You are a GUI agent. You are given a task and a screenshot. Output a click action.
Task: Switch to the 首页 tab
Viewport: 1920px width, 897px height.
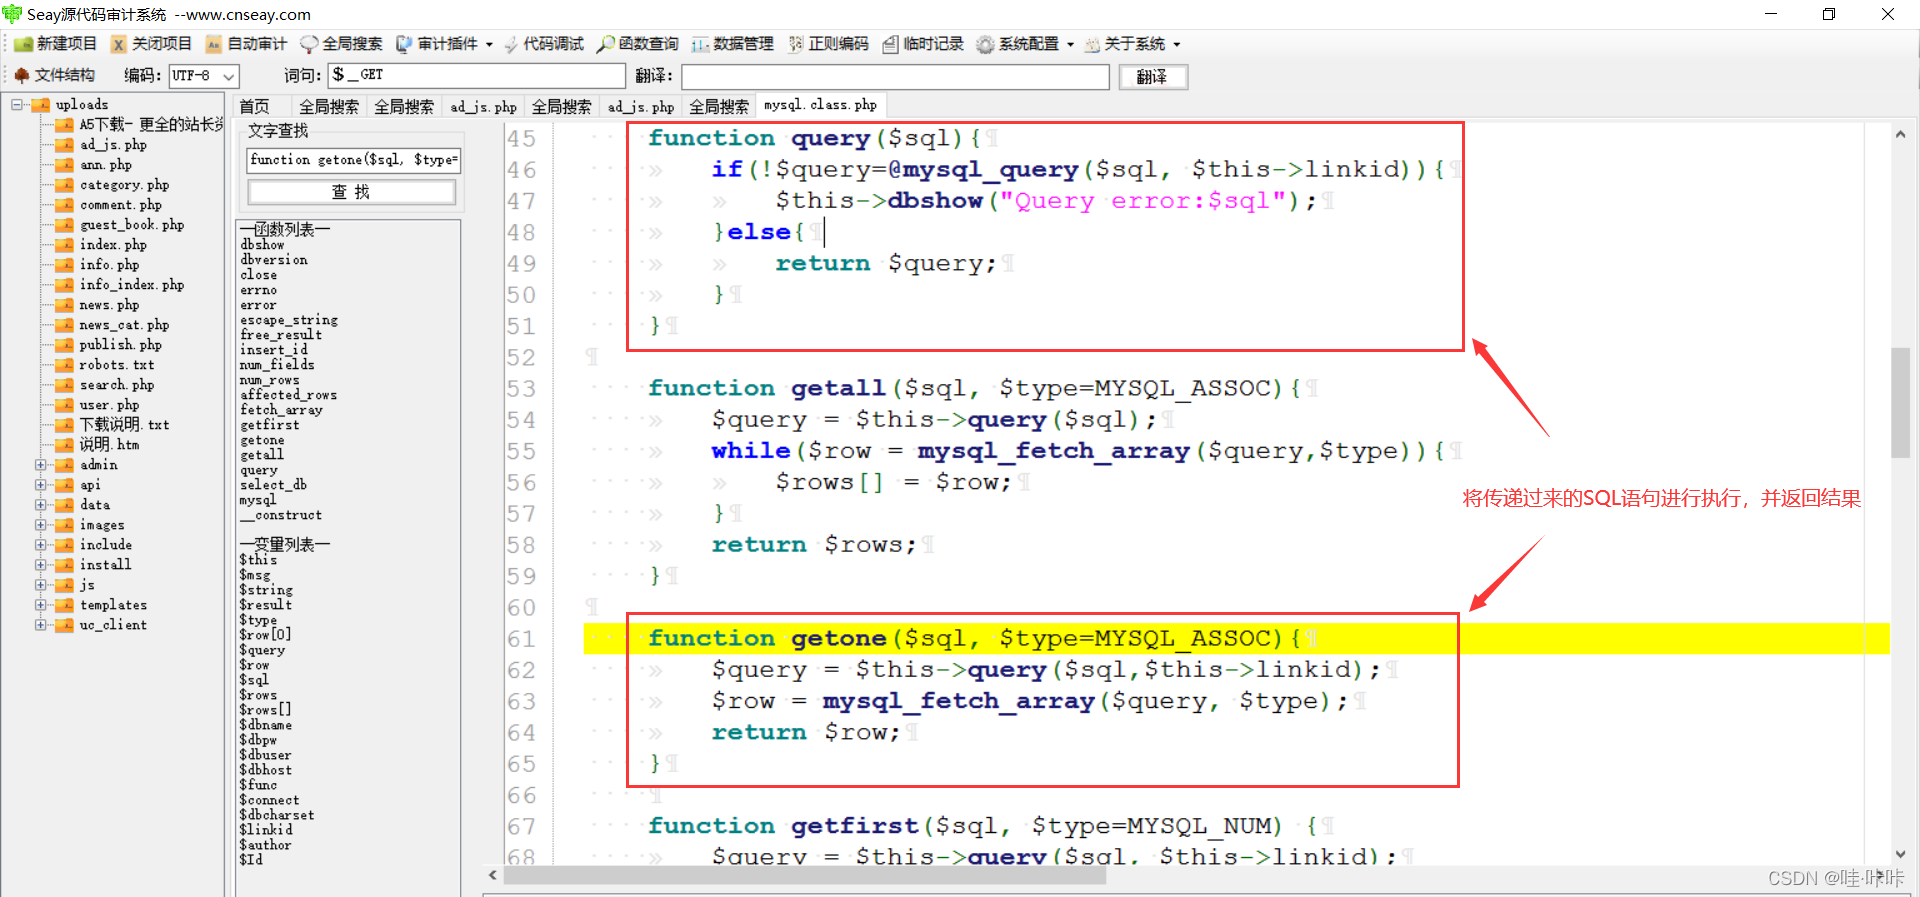[x=255, y=107]
